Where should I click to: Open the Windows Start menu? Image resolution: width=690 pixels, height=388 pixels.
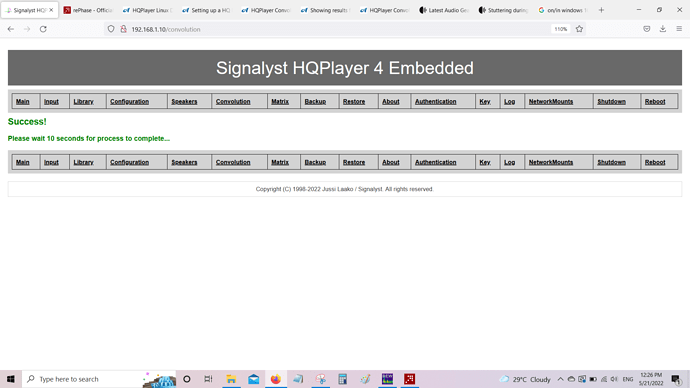click(11, 379)
